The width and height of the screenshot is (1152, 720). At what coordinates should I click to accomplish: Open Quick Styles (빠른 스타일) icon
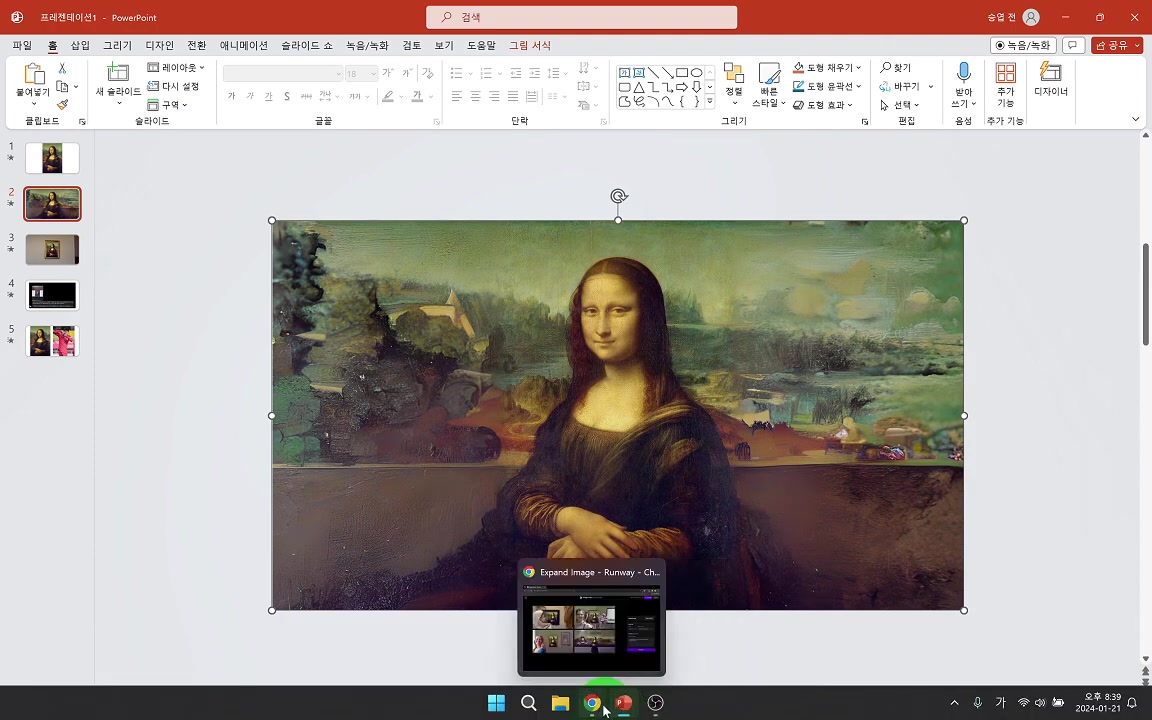coord(768,73)
